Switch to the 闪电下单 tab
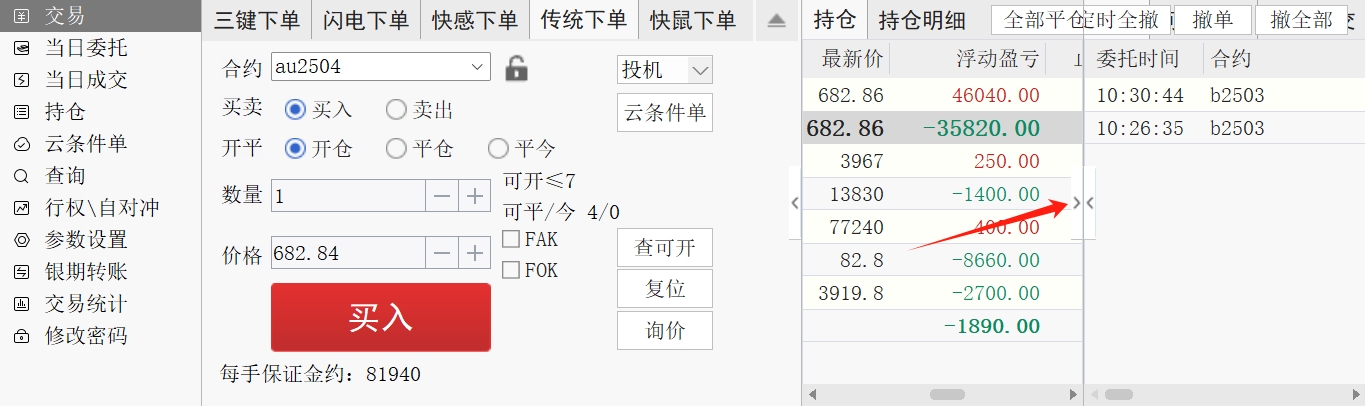The image size is (1365, 406). (366, 20)
